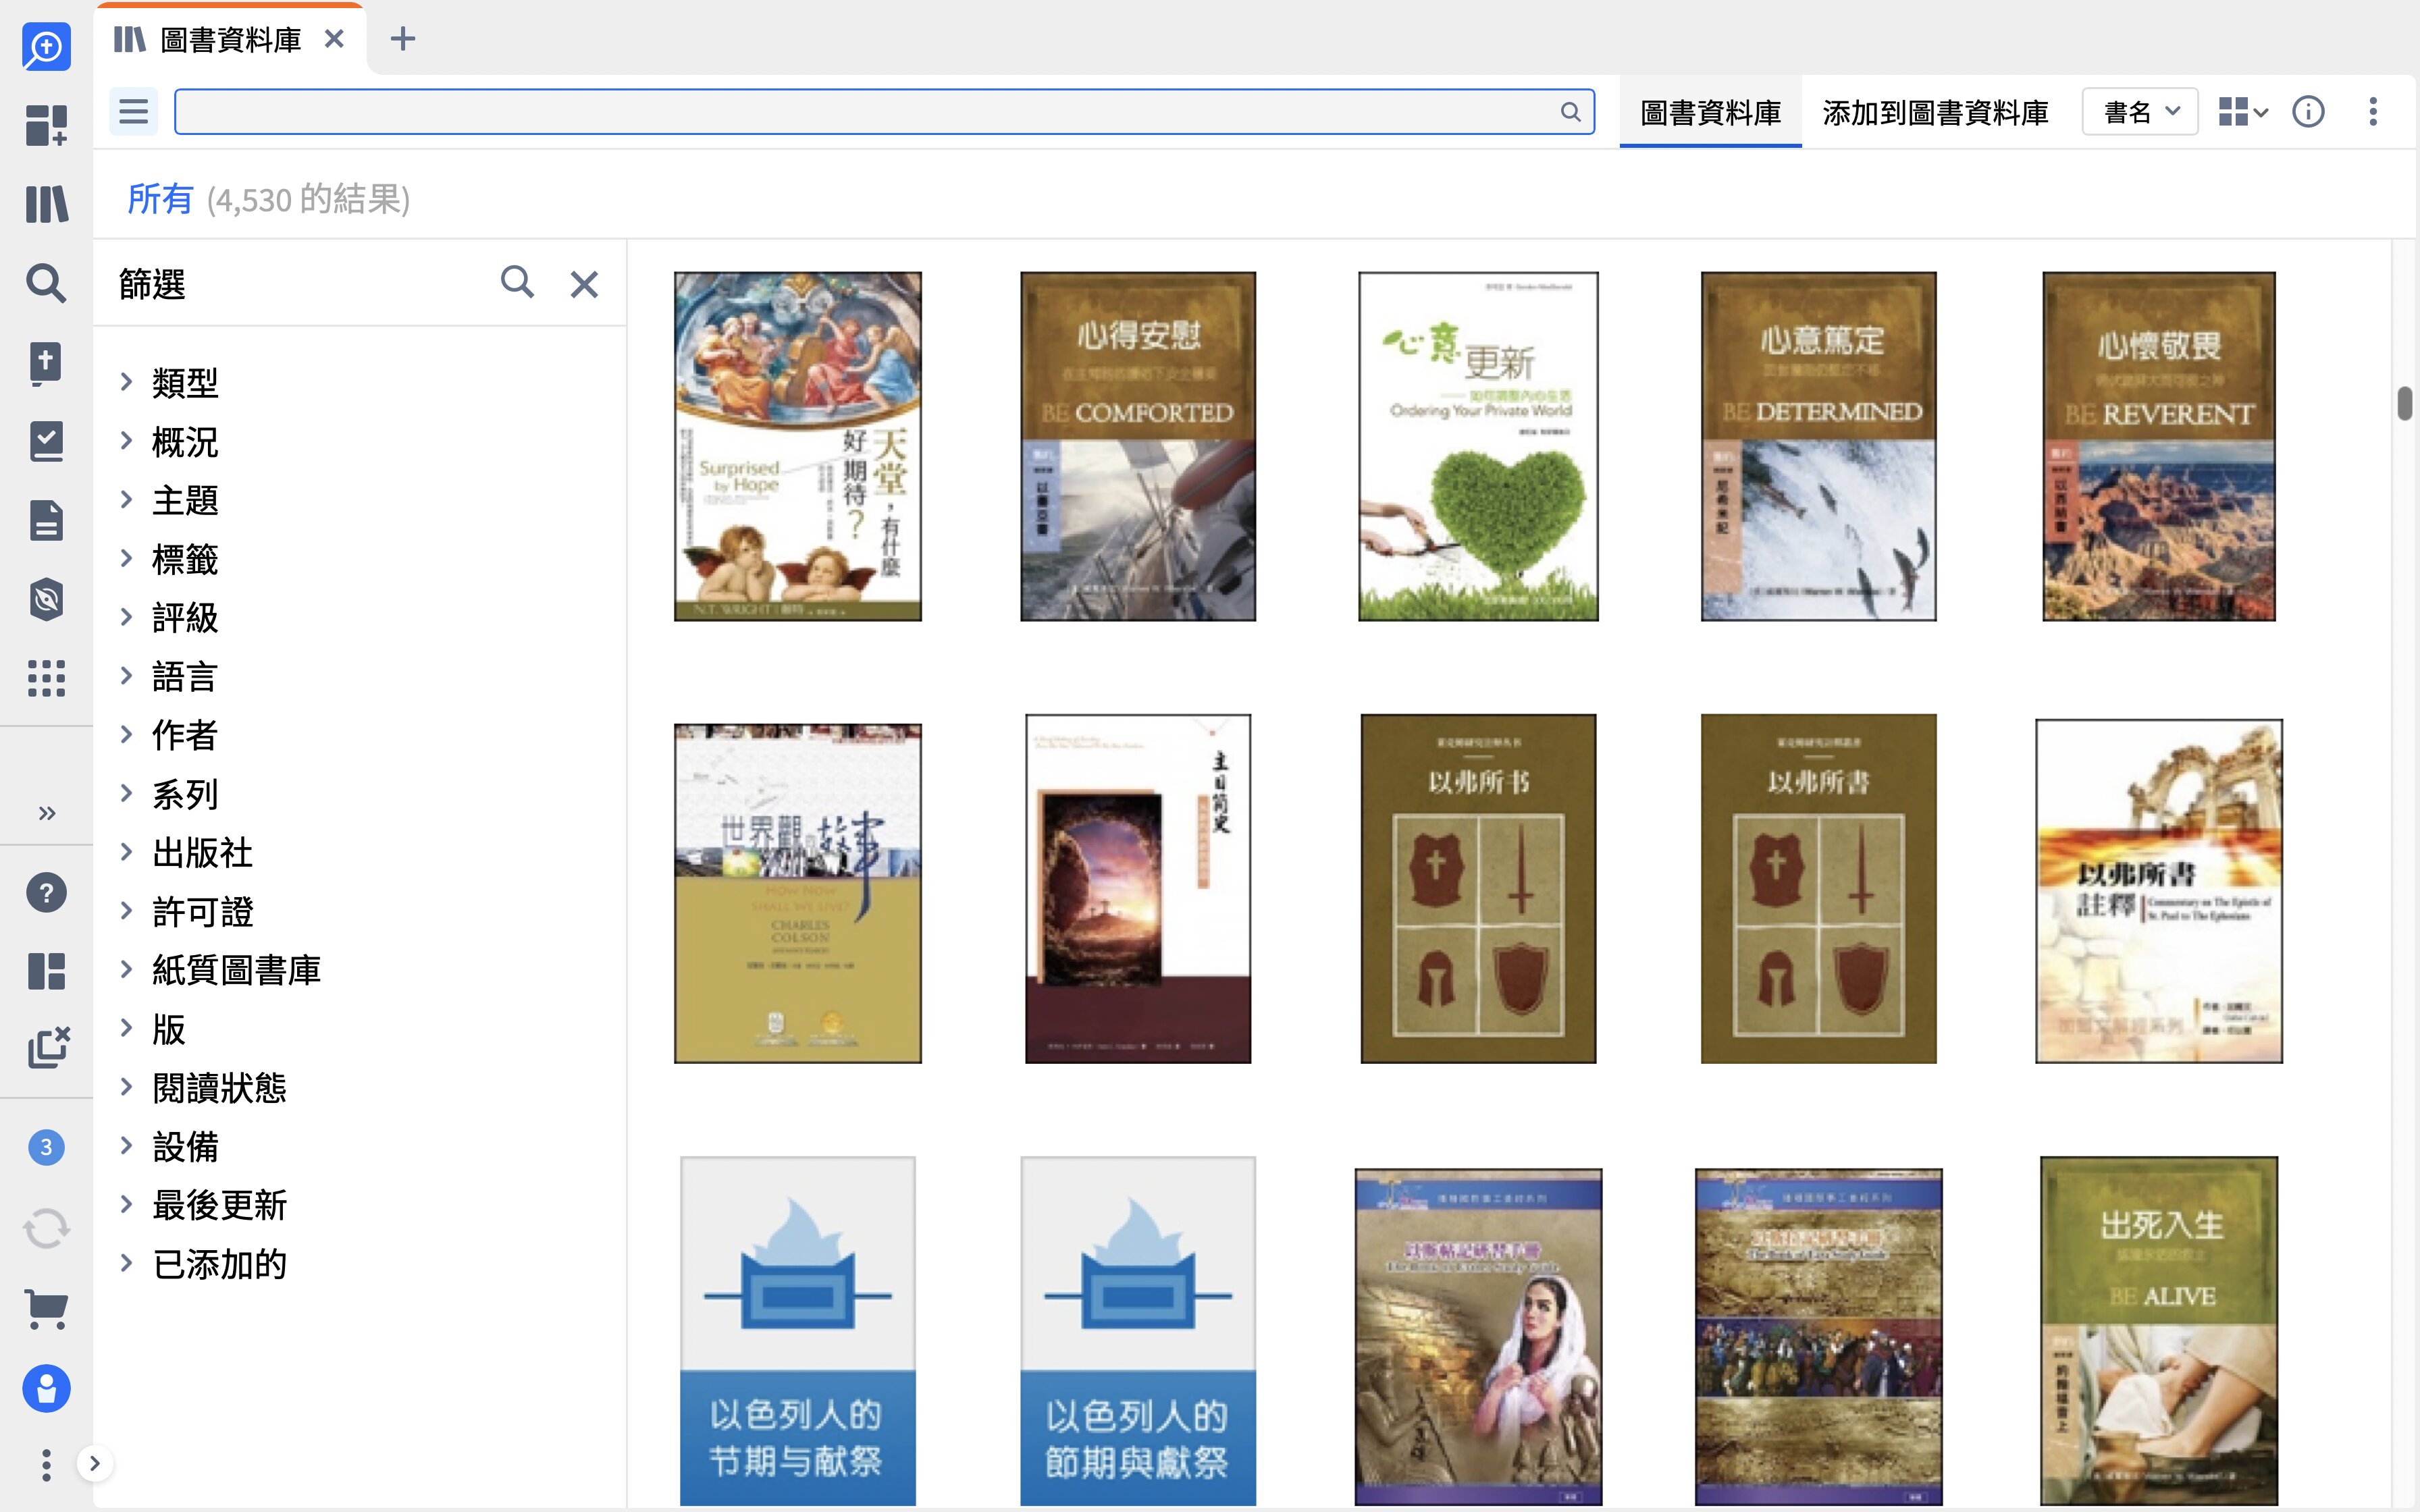
Task: Click the magnifier inside the library search box
Action: tap(1571, 112)
